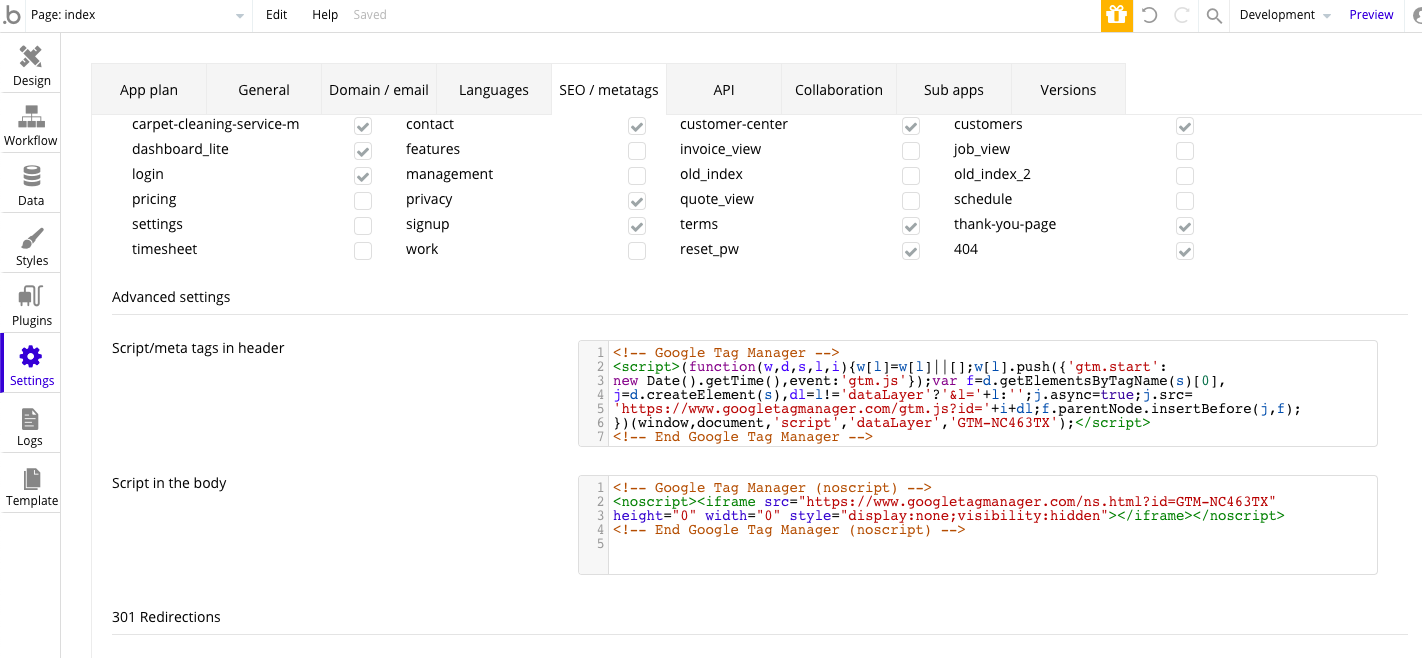The image size is (1422, 658).
Task: Click into the header script code editor
Action: pyautogui.click(x=978, y=393)
